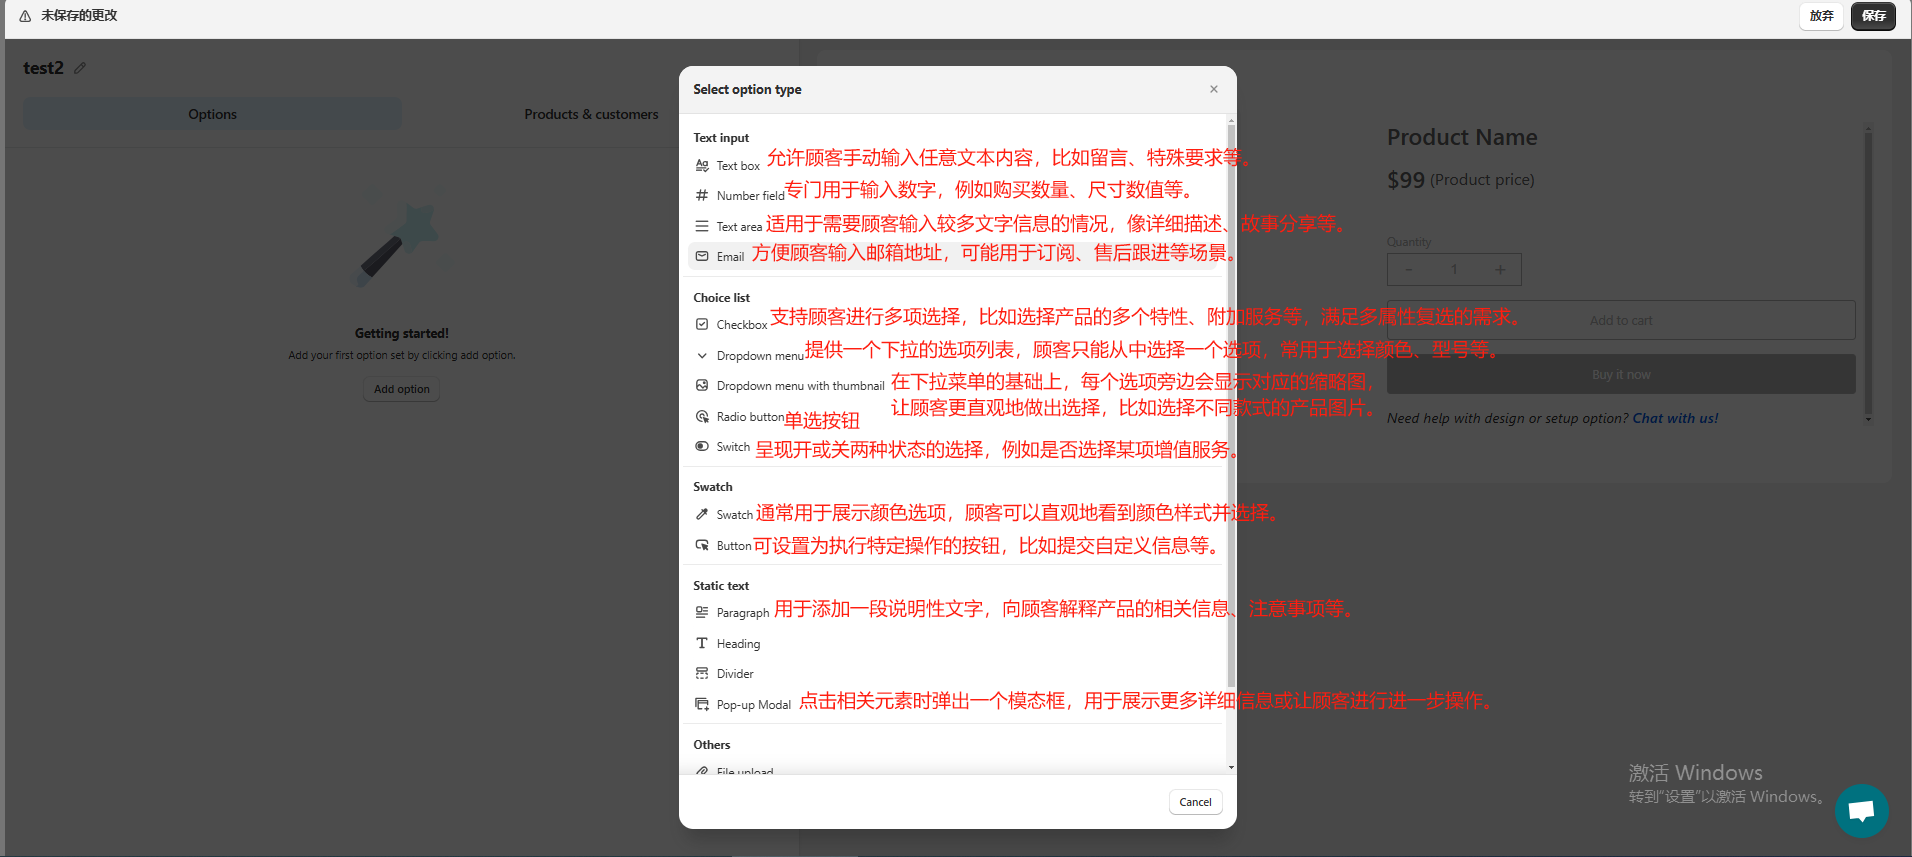Select the Dropdown menu chevron icon
Image resolution: width=1912 pixels, height=857 pixels.
(x=702, y=355)
